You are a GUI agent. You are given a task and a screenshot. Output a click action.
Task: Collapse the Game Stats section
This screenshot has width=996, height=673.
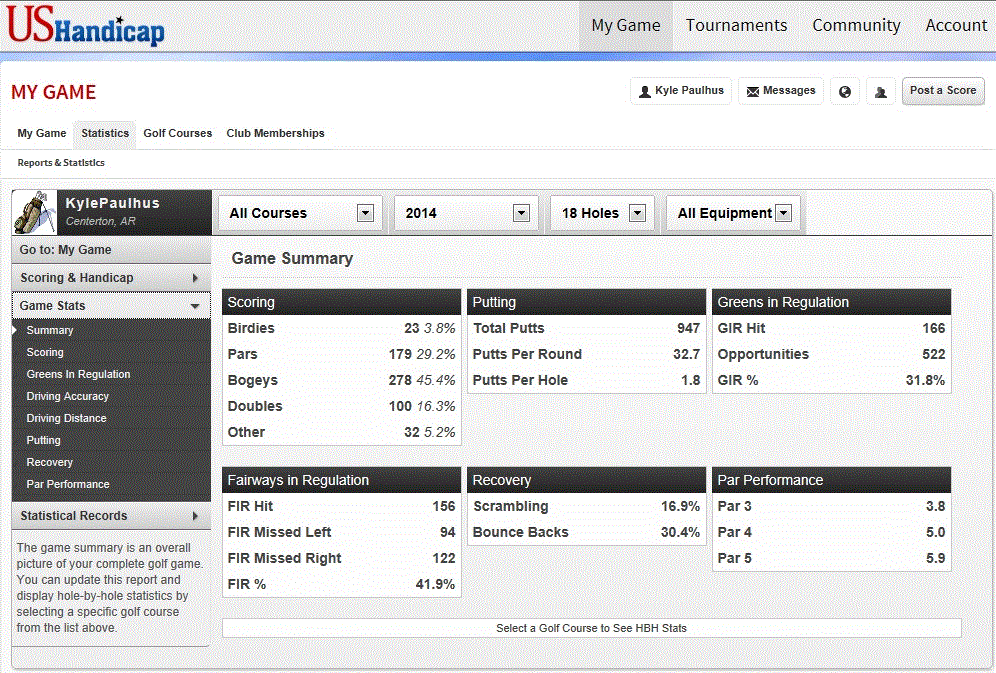click(x=110, y=306)
